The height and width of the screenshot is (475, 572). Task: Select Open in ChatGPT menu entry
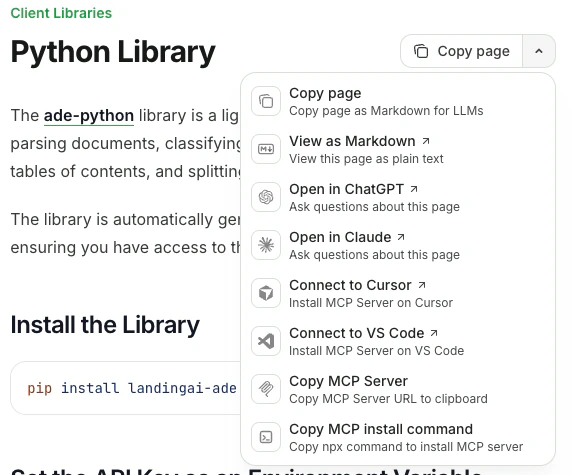pos(398,197)
